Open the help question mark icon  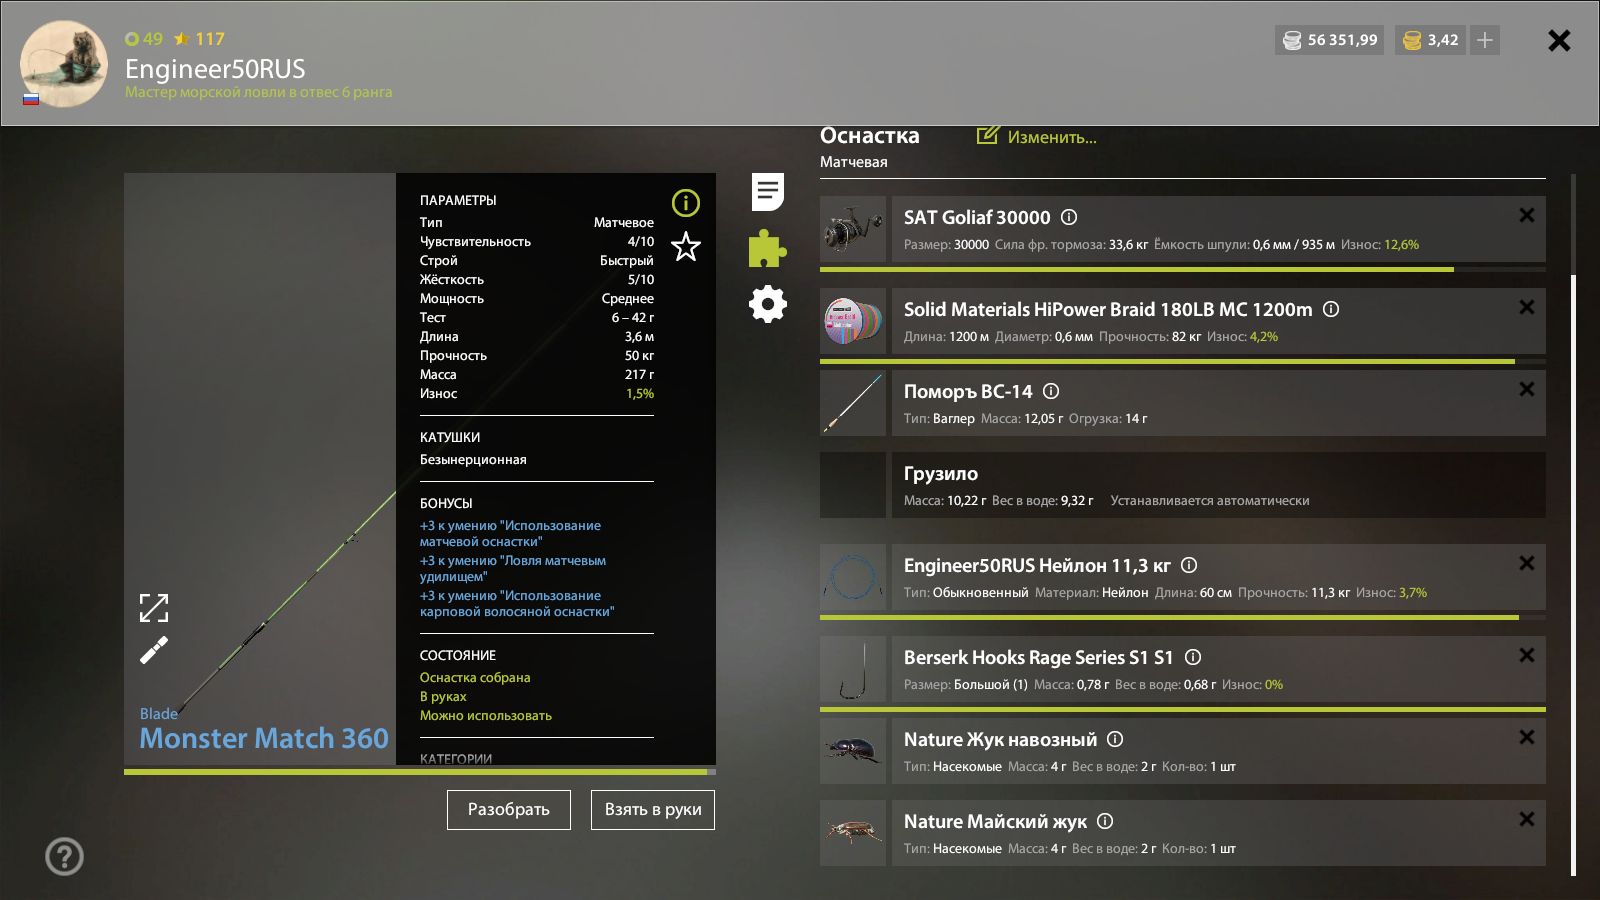[x=64, y=856]
